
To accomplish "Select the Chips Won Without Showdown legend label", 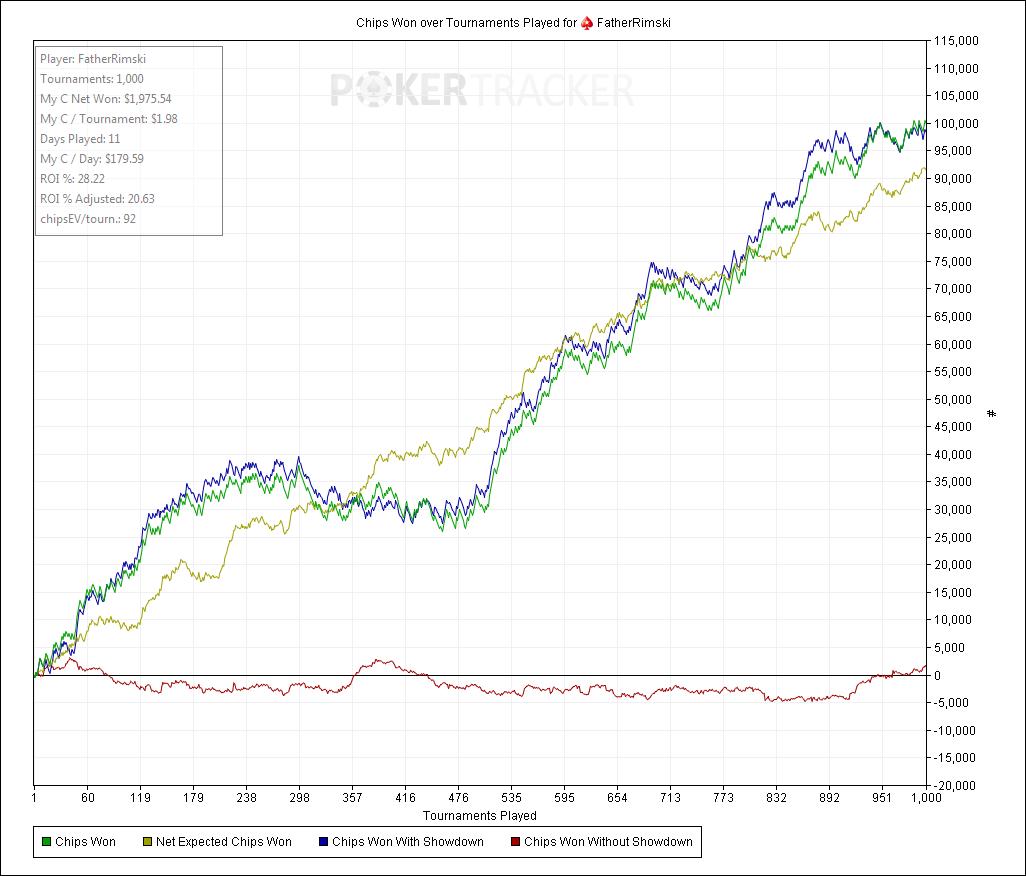I will point(608,842).
